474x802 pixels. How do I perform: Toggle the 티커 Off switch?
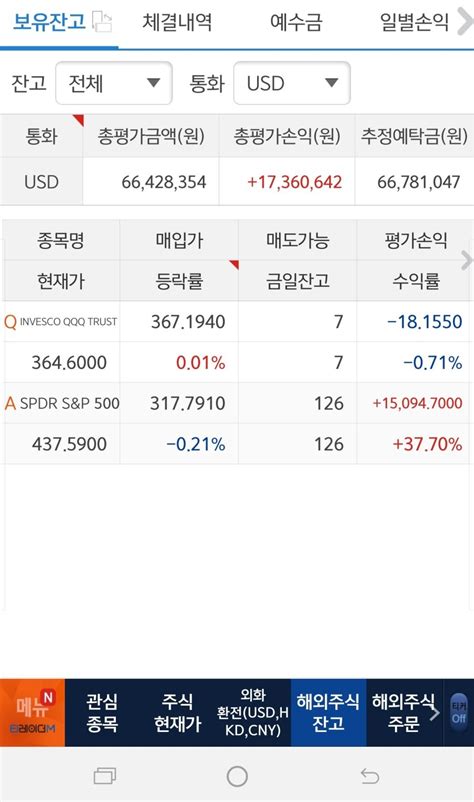459,712
